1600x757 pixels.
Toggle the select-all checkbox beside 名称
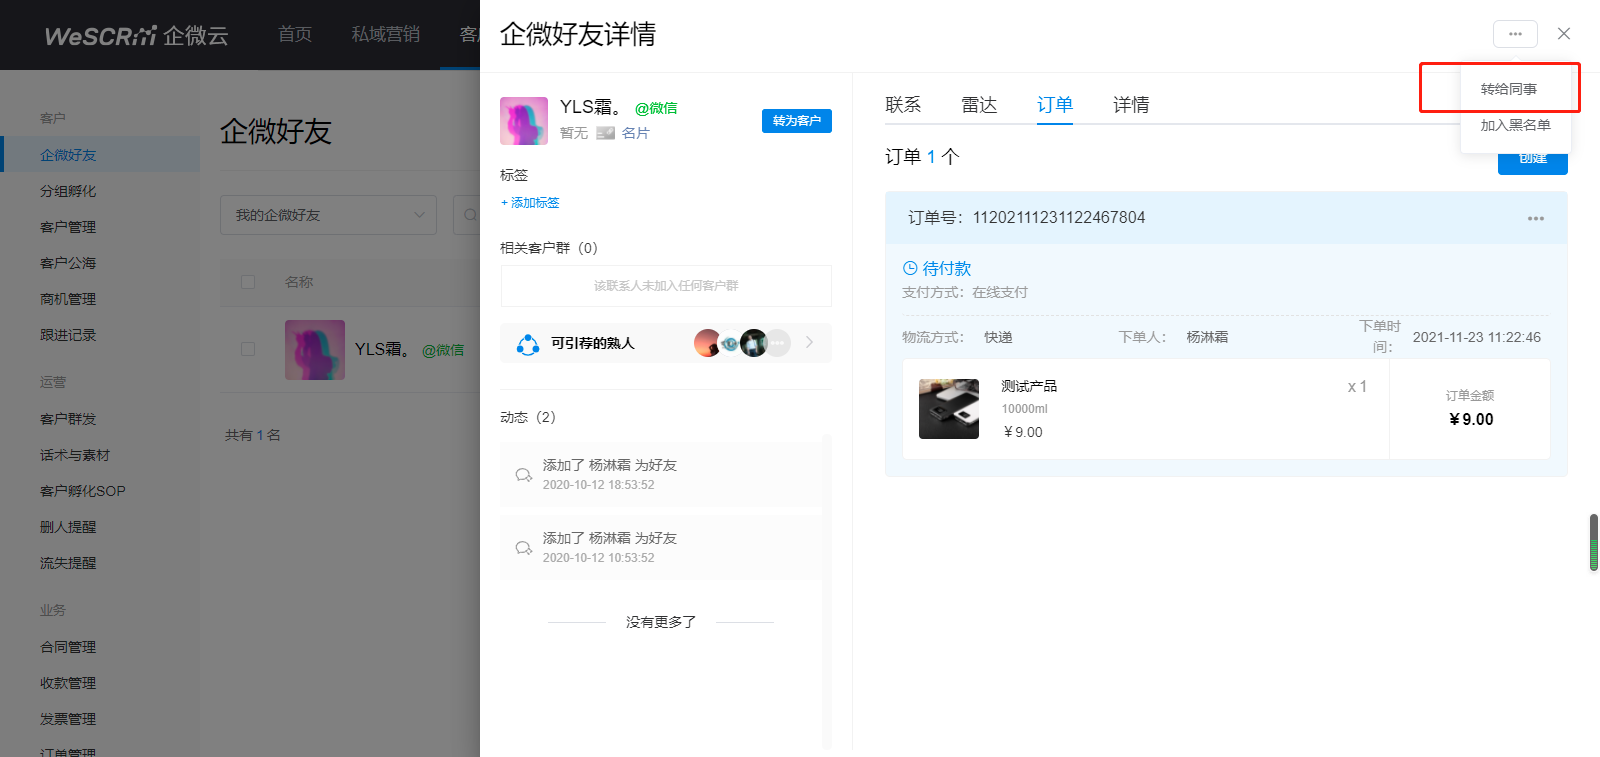tap(248, 282)
